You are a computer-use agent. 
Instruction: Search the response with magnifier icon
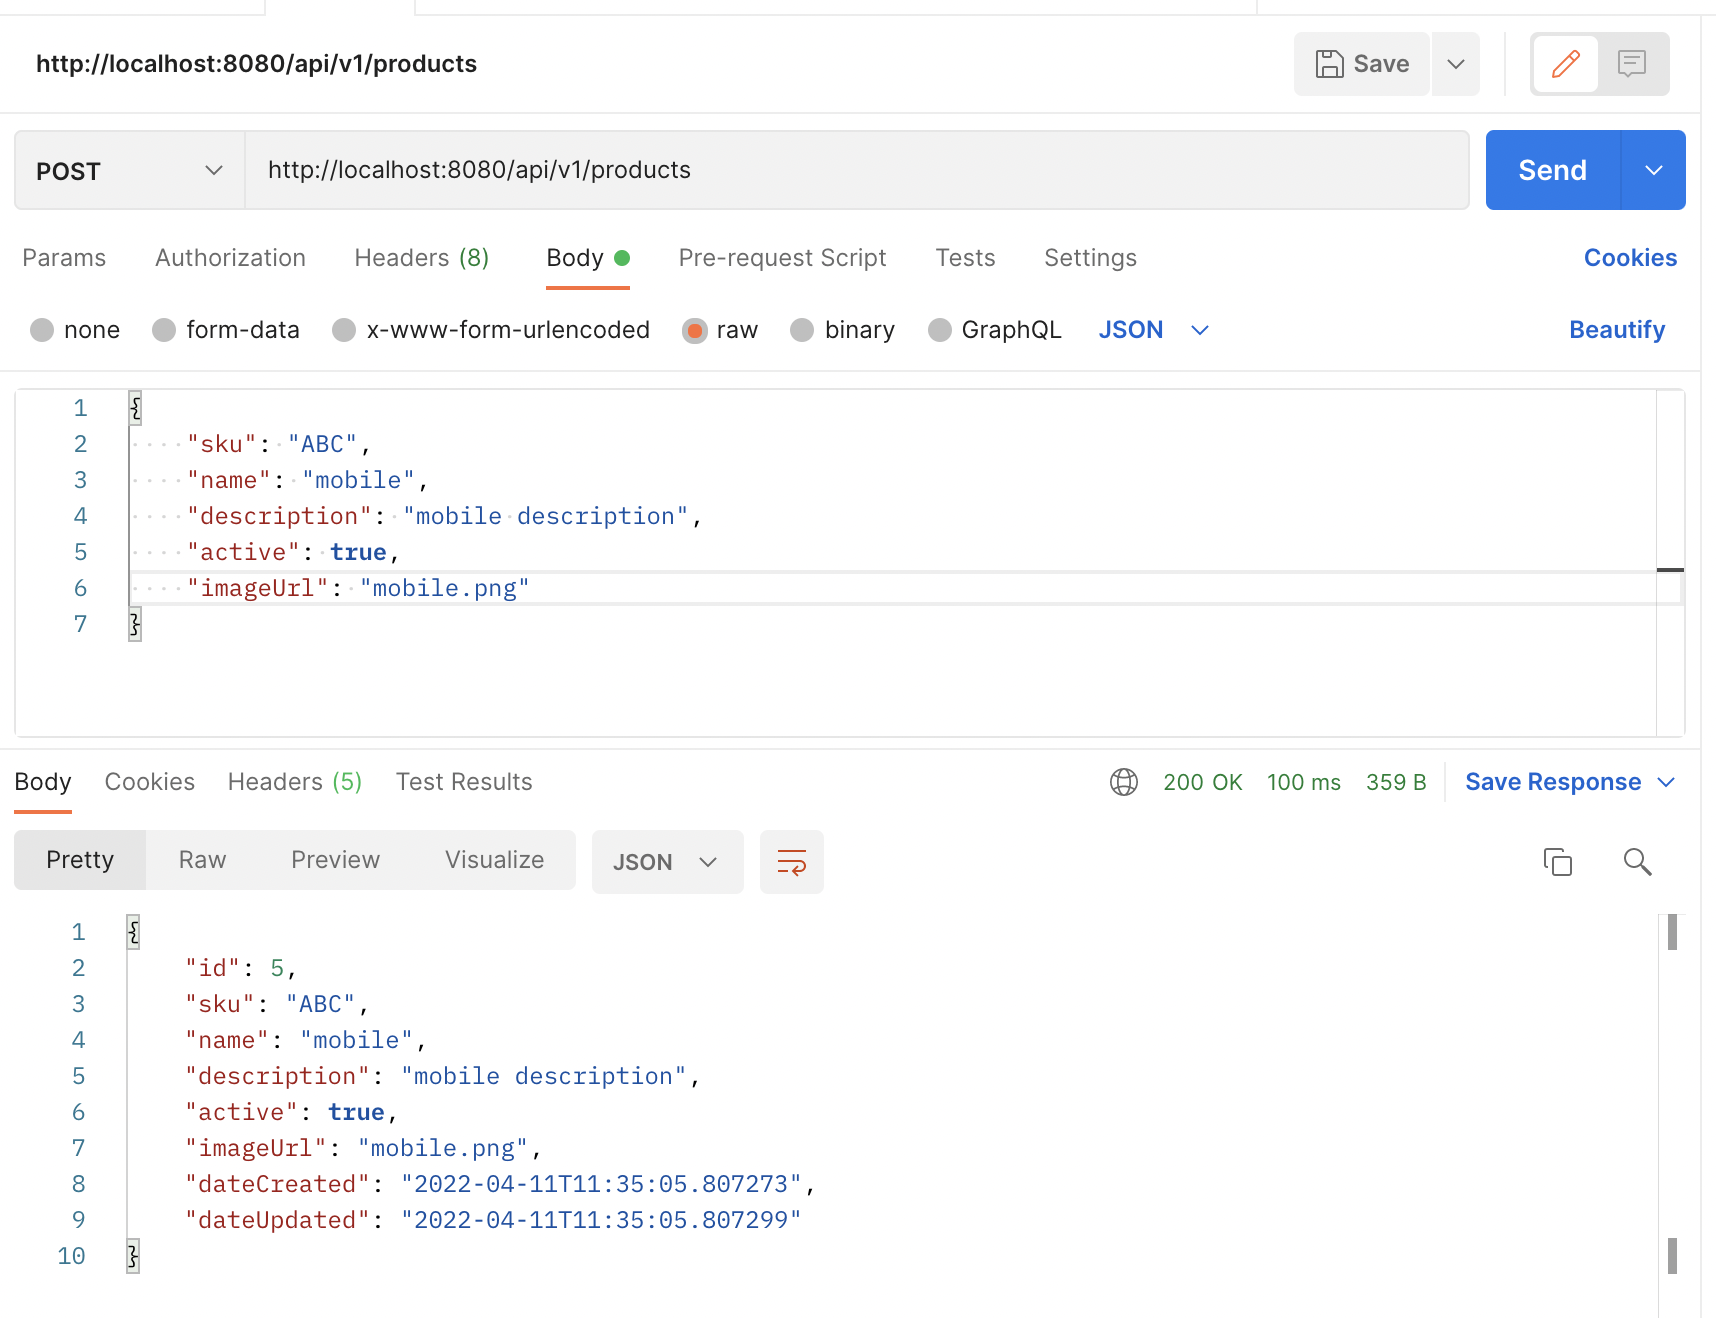point(1637,862)
